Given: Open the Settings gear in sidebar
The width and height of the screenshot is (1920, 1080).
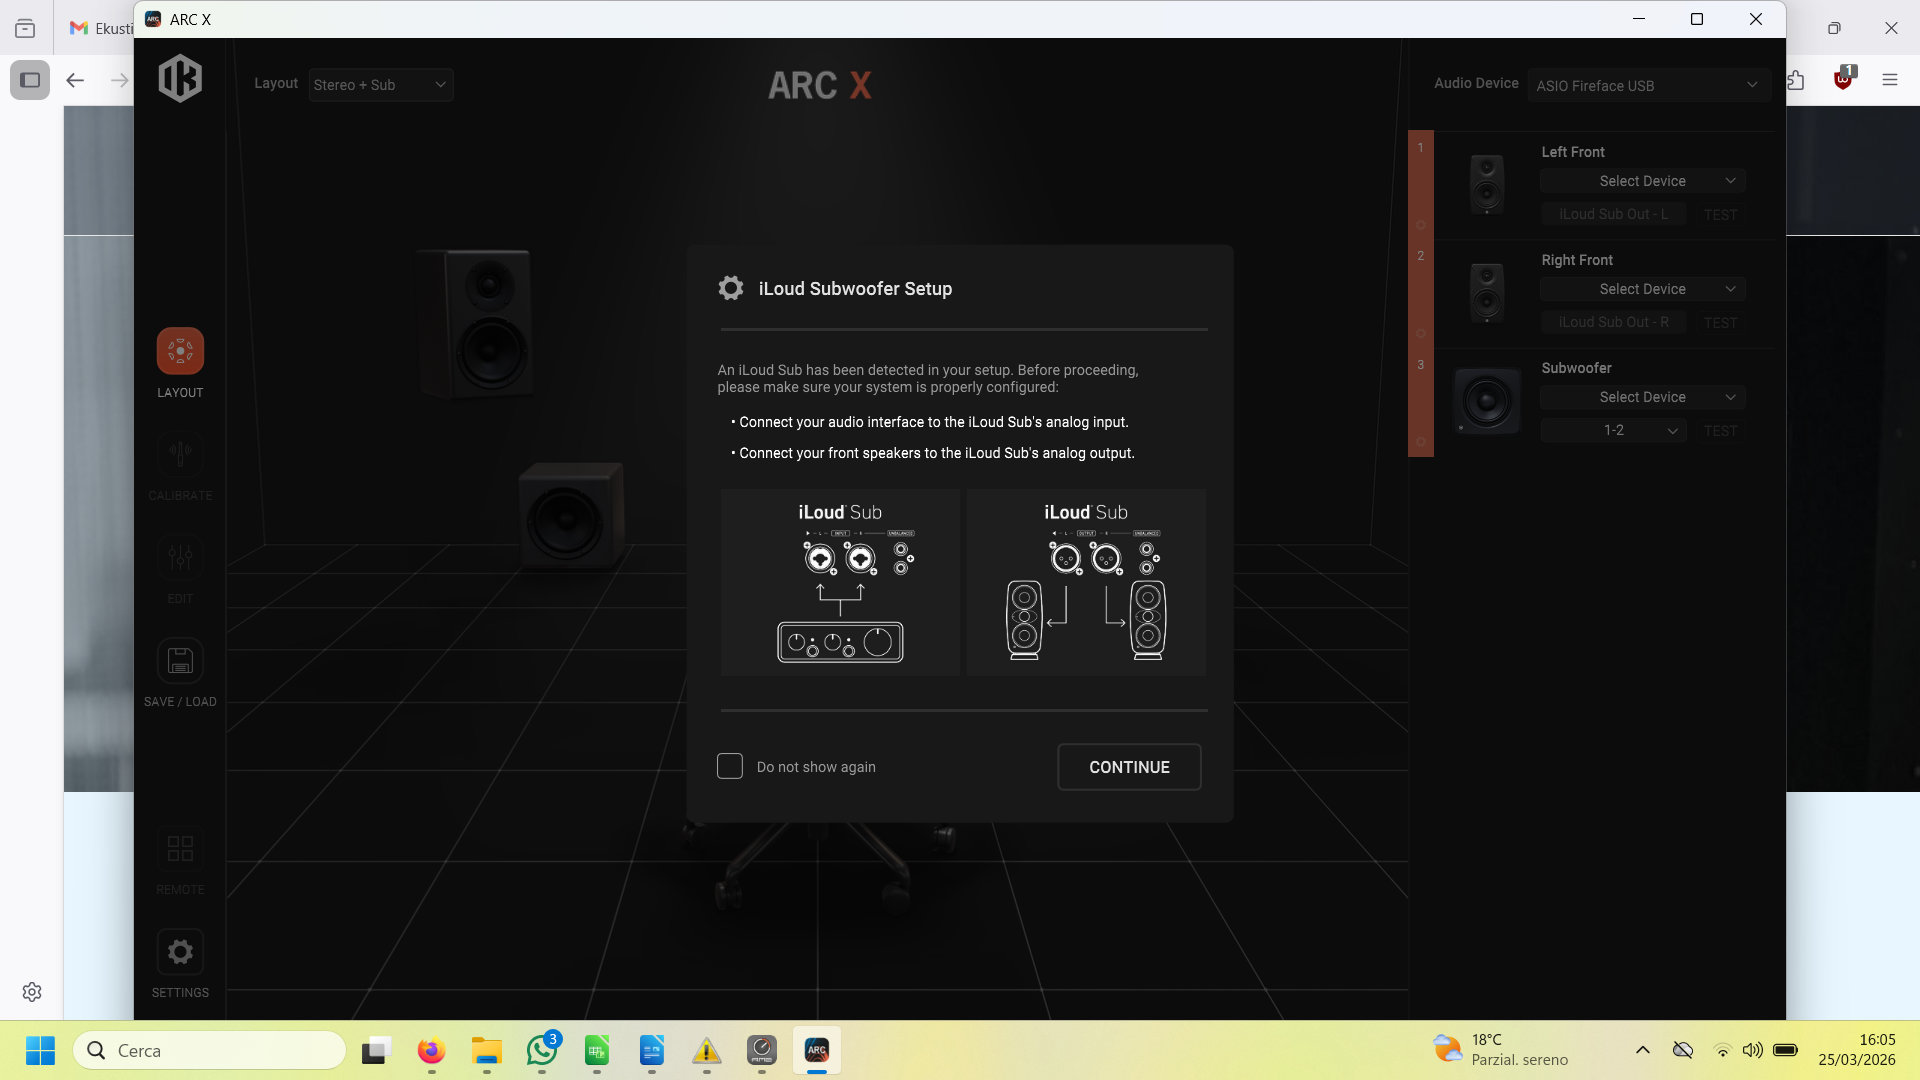Looking at the screenshot, I should pyautogui.click(x=180, y=952).
